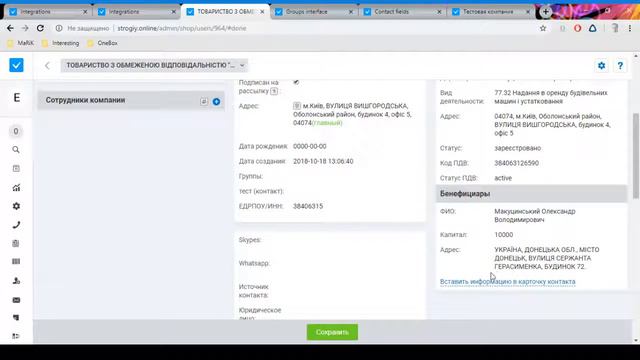Click the Дата рождения value 0000-00-00
The width and height of the screenshot is (640, 360).
tap(309, 146)
